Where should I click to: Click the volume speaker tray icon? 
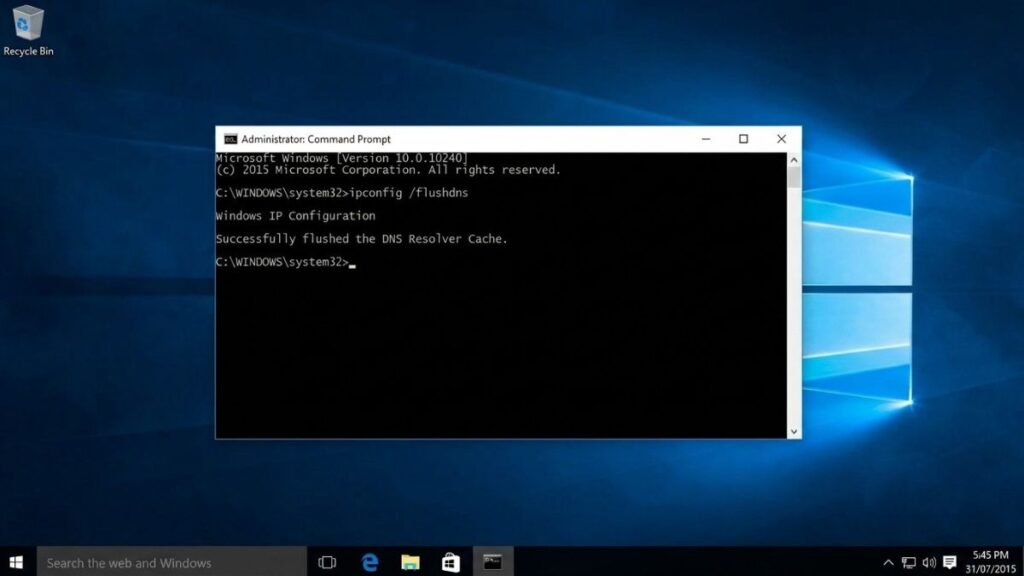(929, 562)
